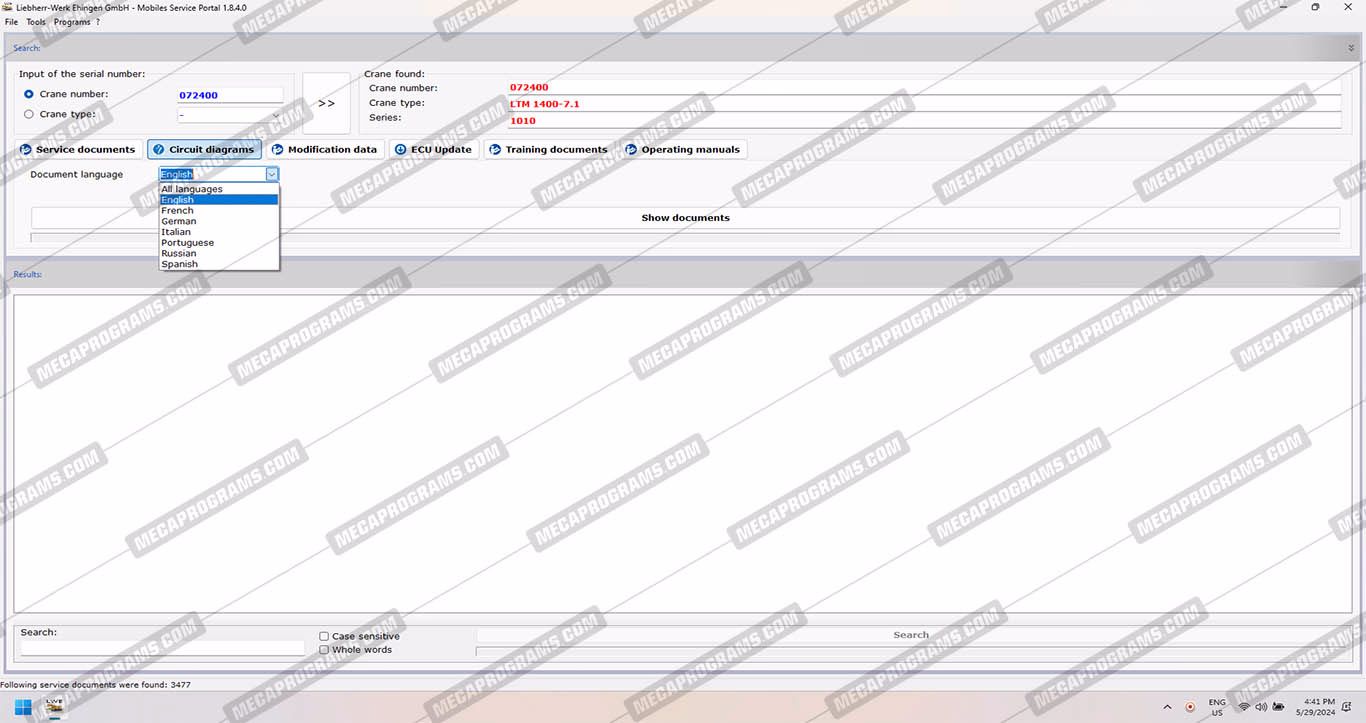Click the Crane number input field

230,95
